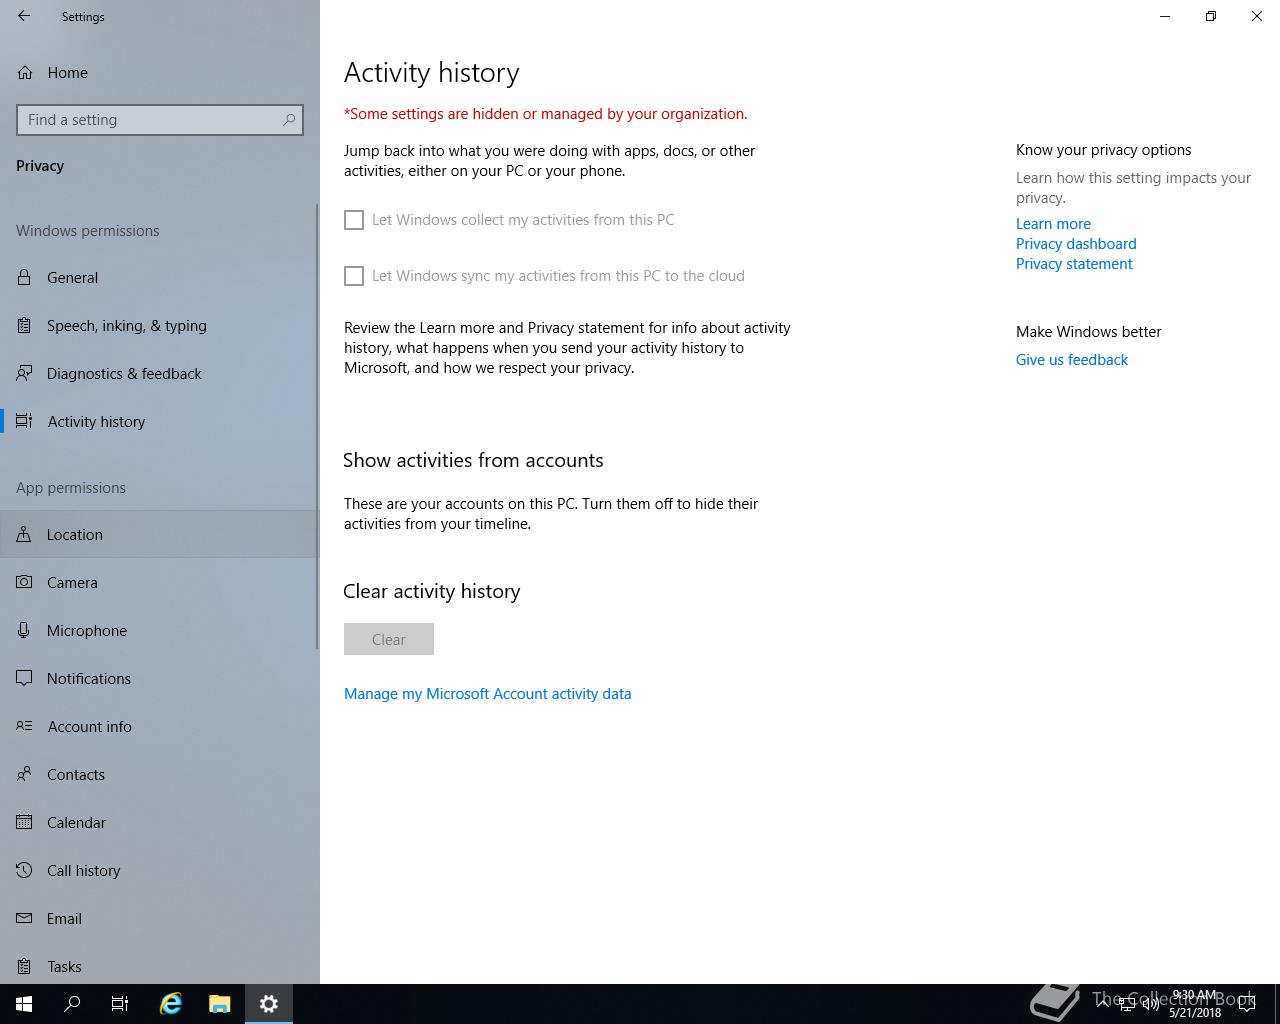Open the Learn more link
1280x1024 pixels.
click(x=1053, y=224)
